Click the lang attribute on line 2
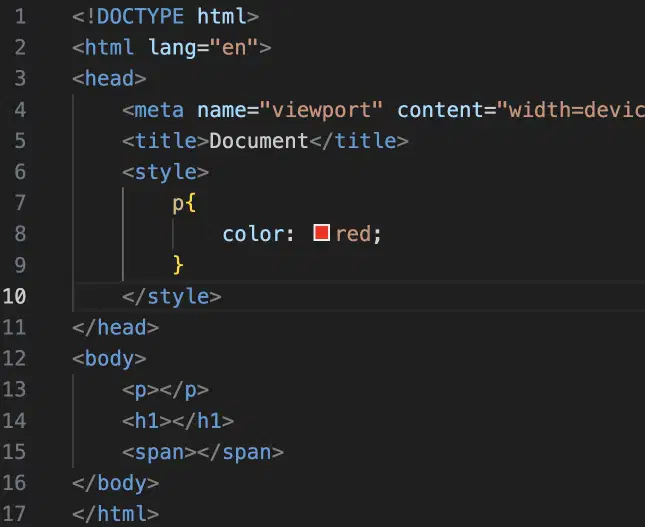Viewport: 645px width, 527px height. pos(172,48)
